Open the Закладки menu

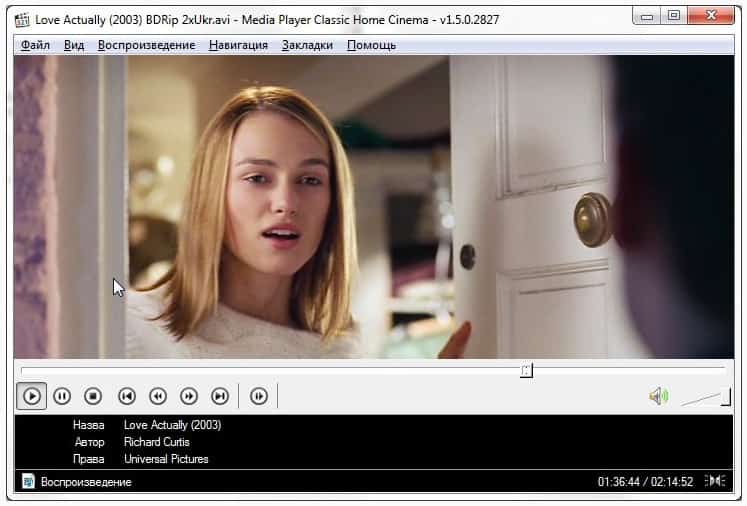coord(307,45)
